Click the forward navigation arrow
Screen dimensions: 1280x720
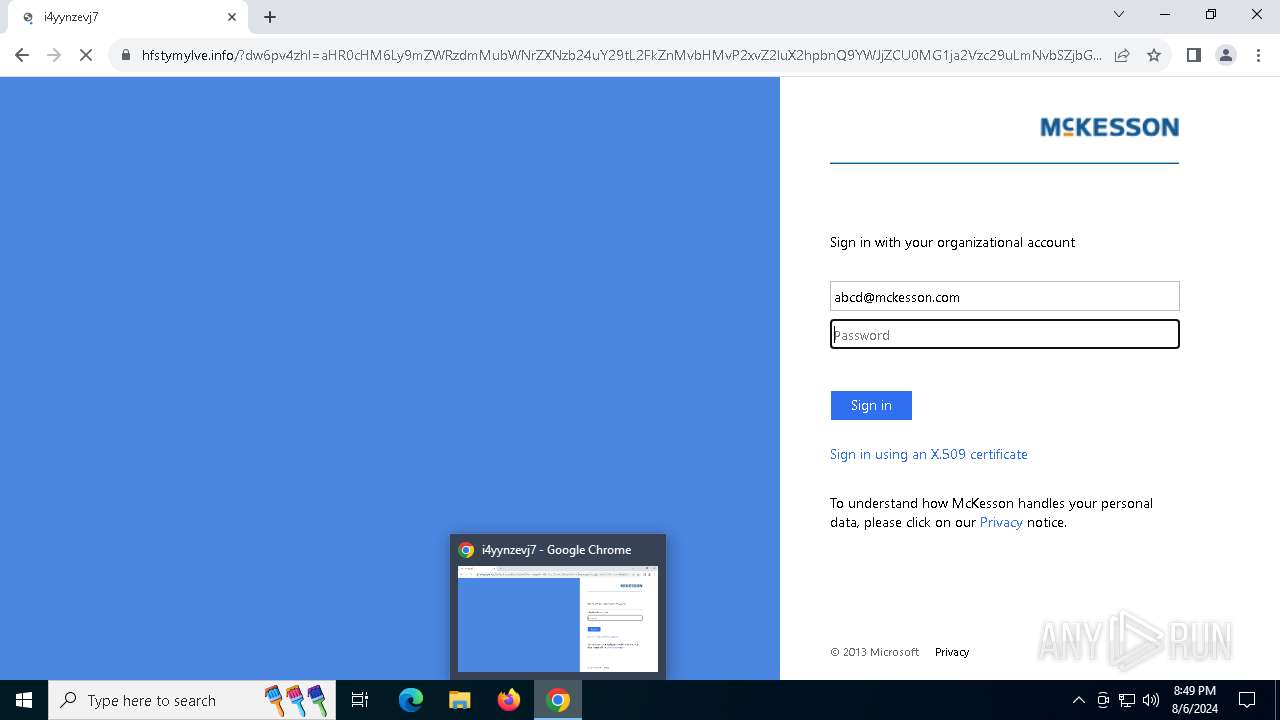click(x=54, y=55)
